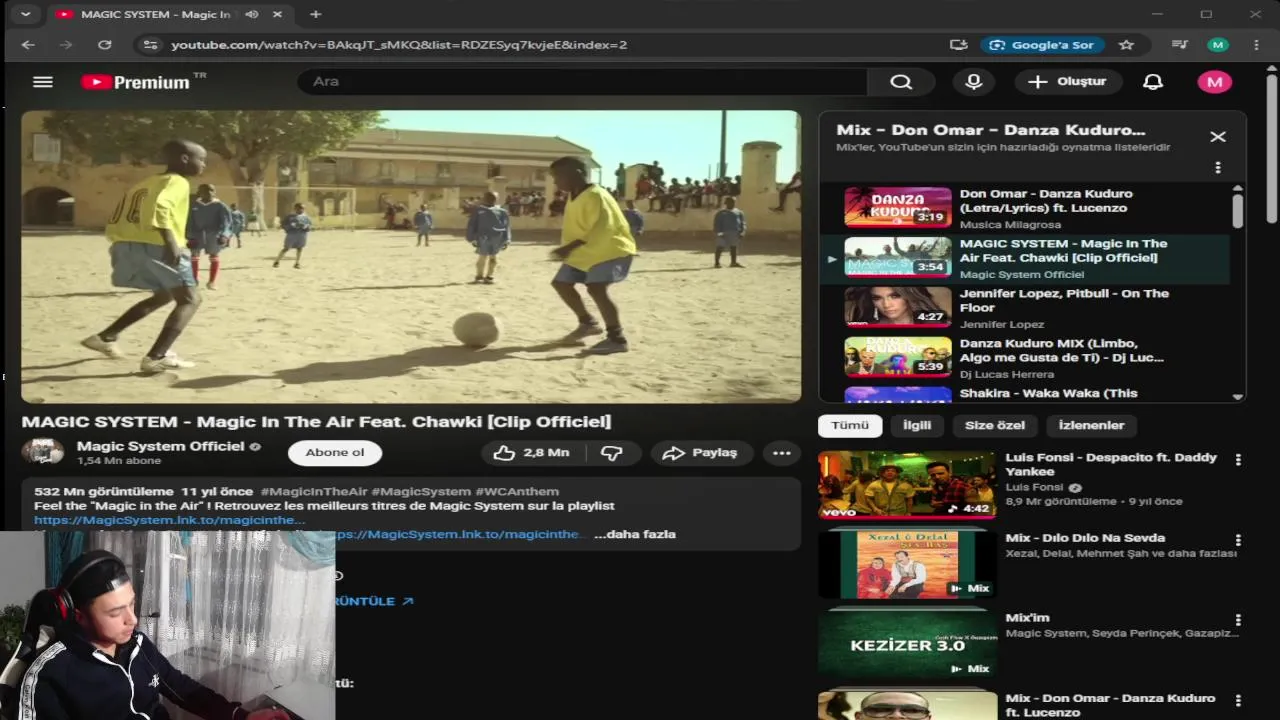Open the account avatar menu on YouTube

(1215, 82)
